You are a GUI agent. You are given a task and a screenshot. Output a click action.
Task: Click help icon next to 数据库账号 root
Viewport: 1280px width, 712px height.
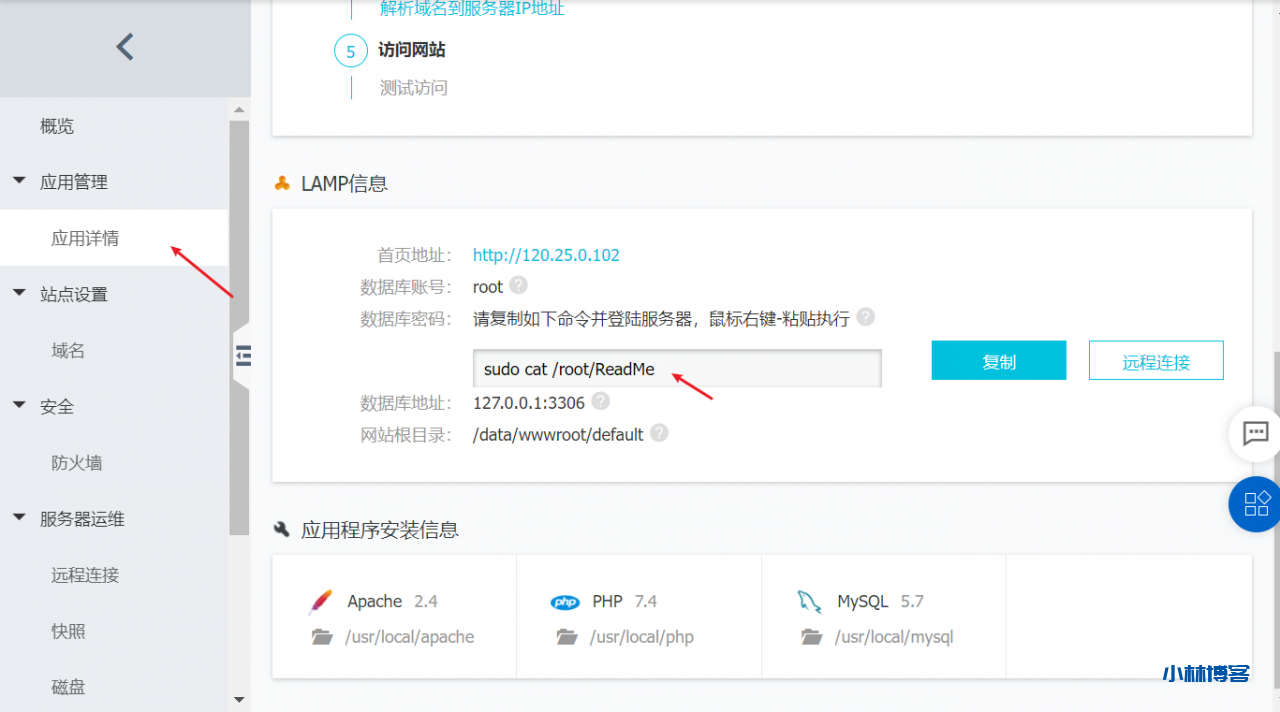click(x=518, y=285)
